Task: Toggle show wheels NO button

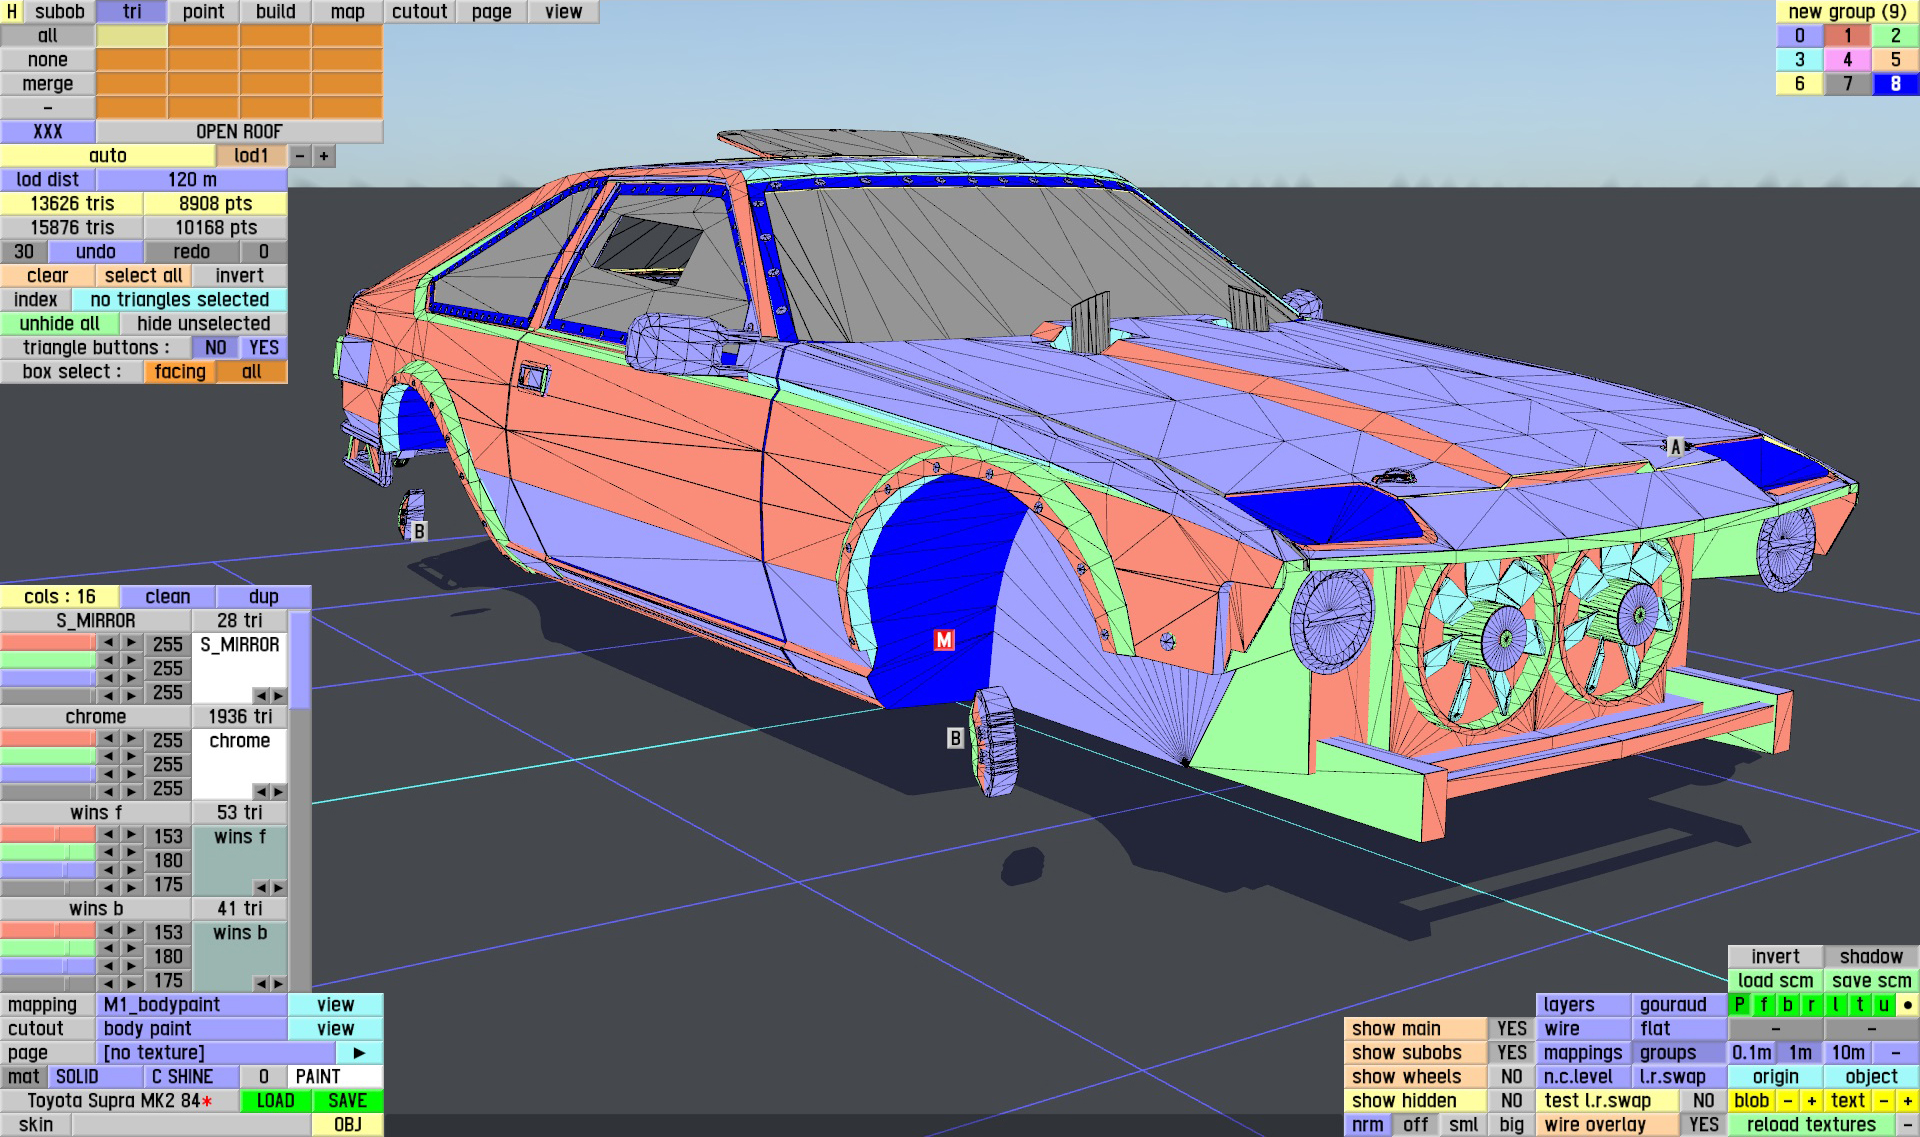Action: click(1511, 1077)
